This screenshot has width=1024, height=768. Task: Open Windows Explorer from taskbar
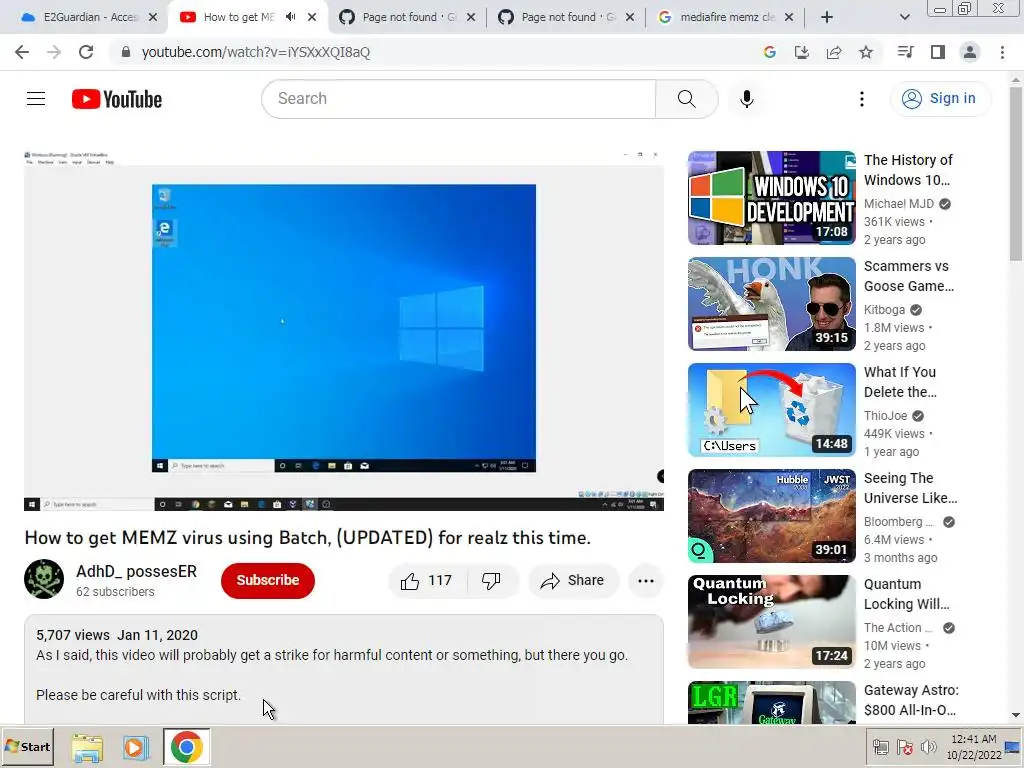(87, 747)
